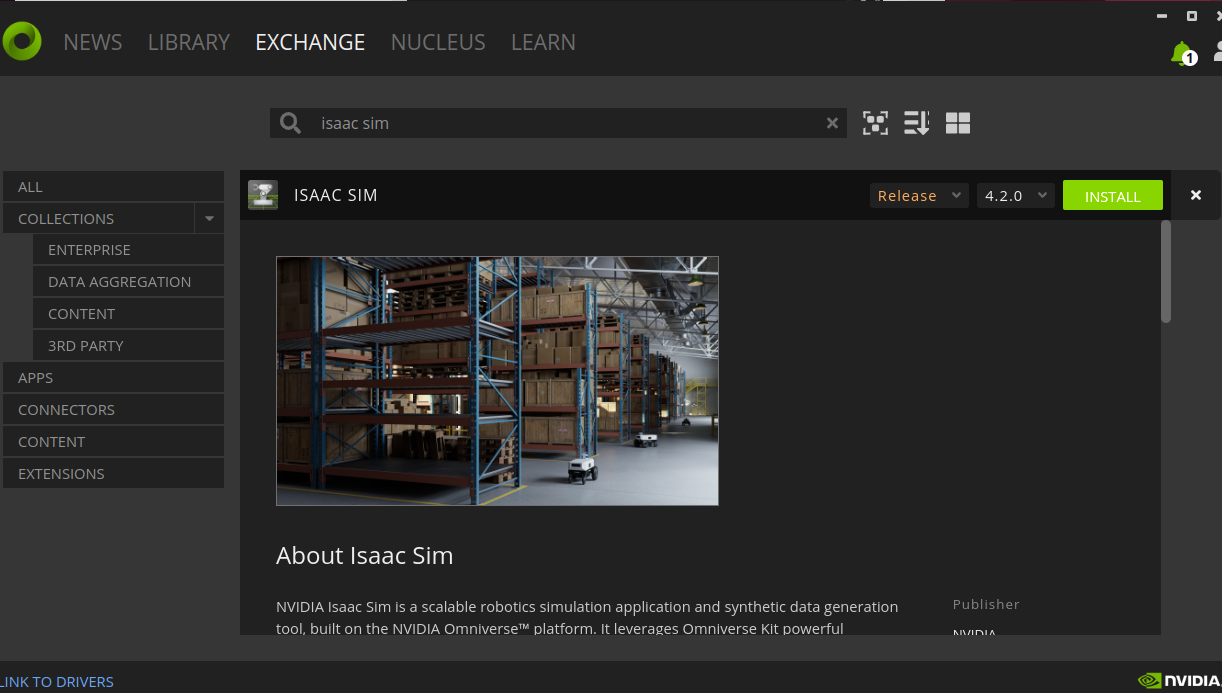This screenshot has height=693, width=1222.
Task: Open the LINK TO DRIVERS link
Action: coord(57,682)
